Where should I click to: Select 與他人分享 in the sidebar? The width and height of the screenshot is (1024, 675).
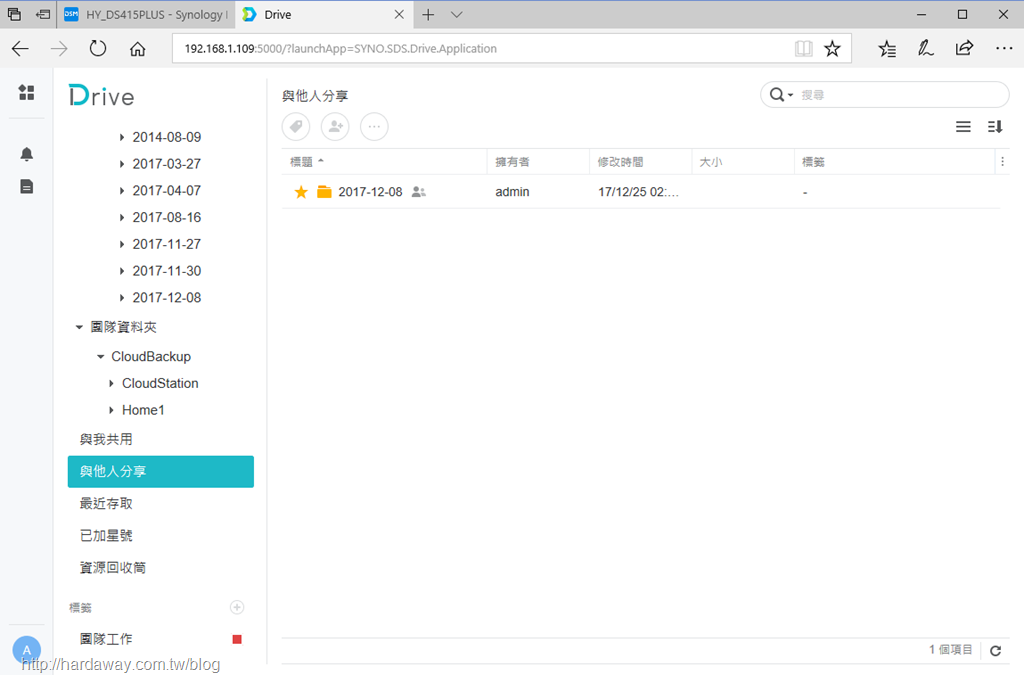[x=161, y=471]
